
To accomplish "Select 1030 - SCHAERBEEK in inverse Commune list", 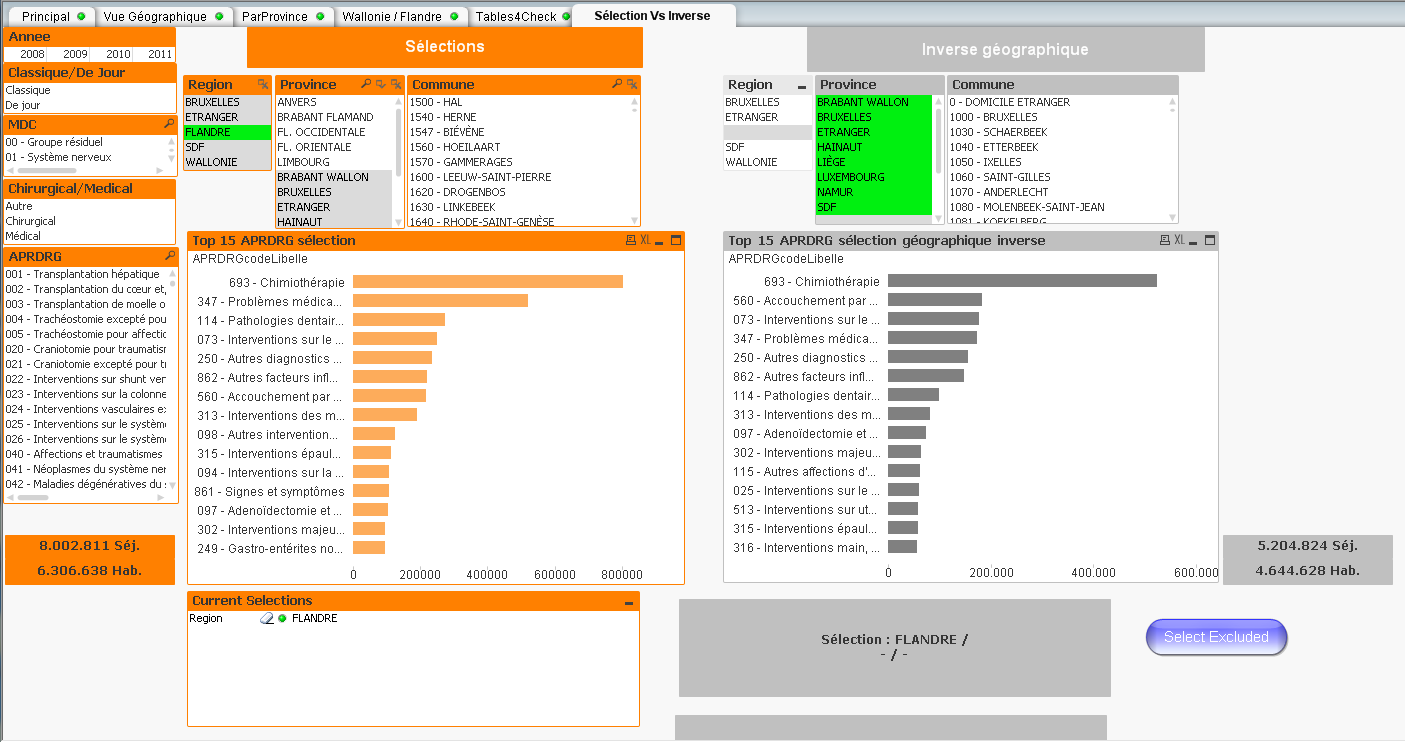I will point(1056,132).
